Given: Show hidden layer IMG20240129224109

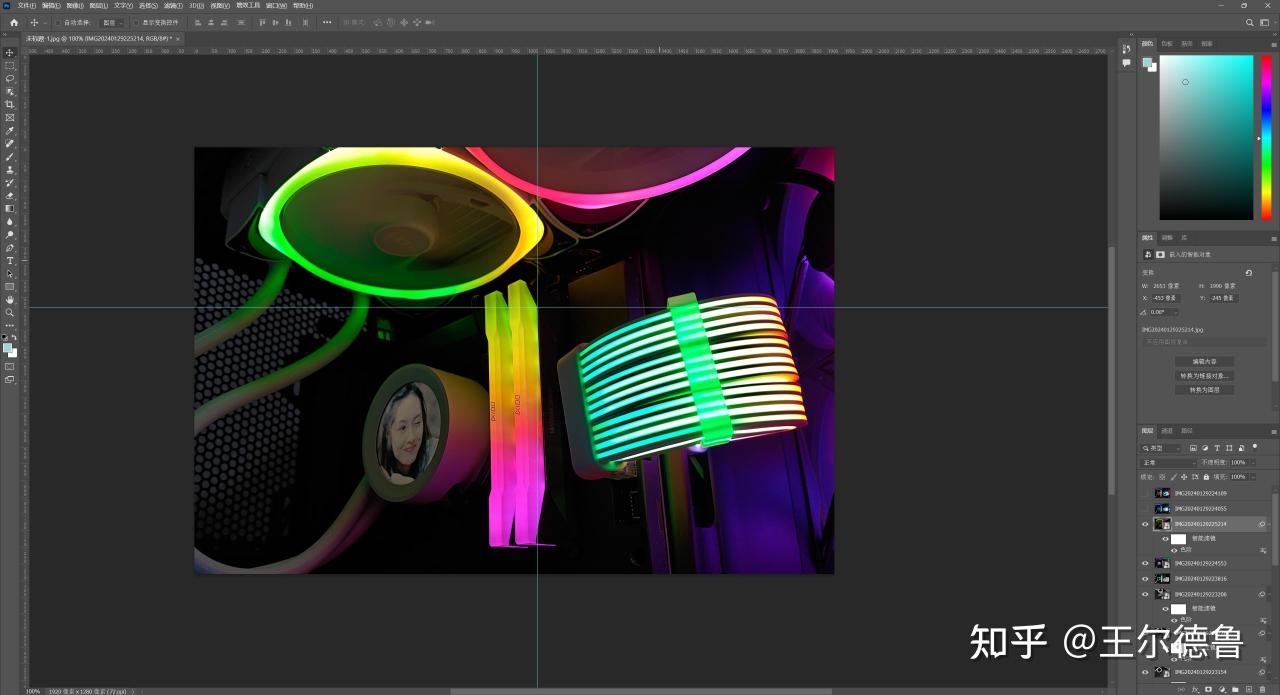Looking at the screenshot, I should point(1146,493).
